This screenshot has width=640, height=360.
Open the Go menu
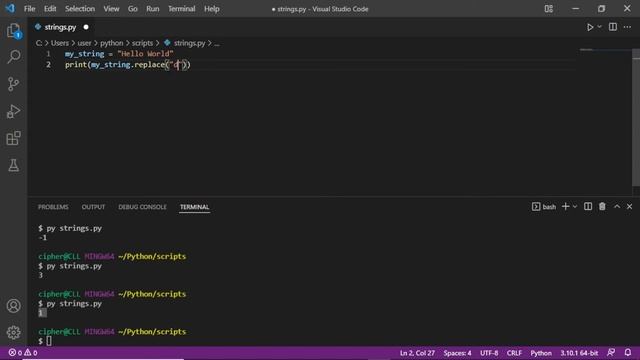[x=133, y=9]
